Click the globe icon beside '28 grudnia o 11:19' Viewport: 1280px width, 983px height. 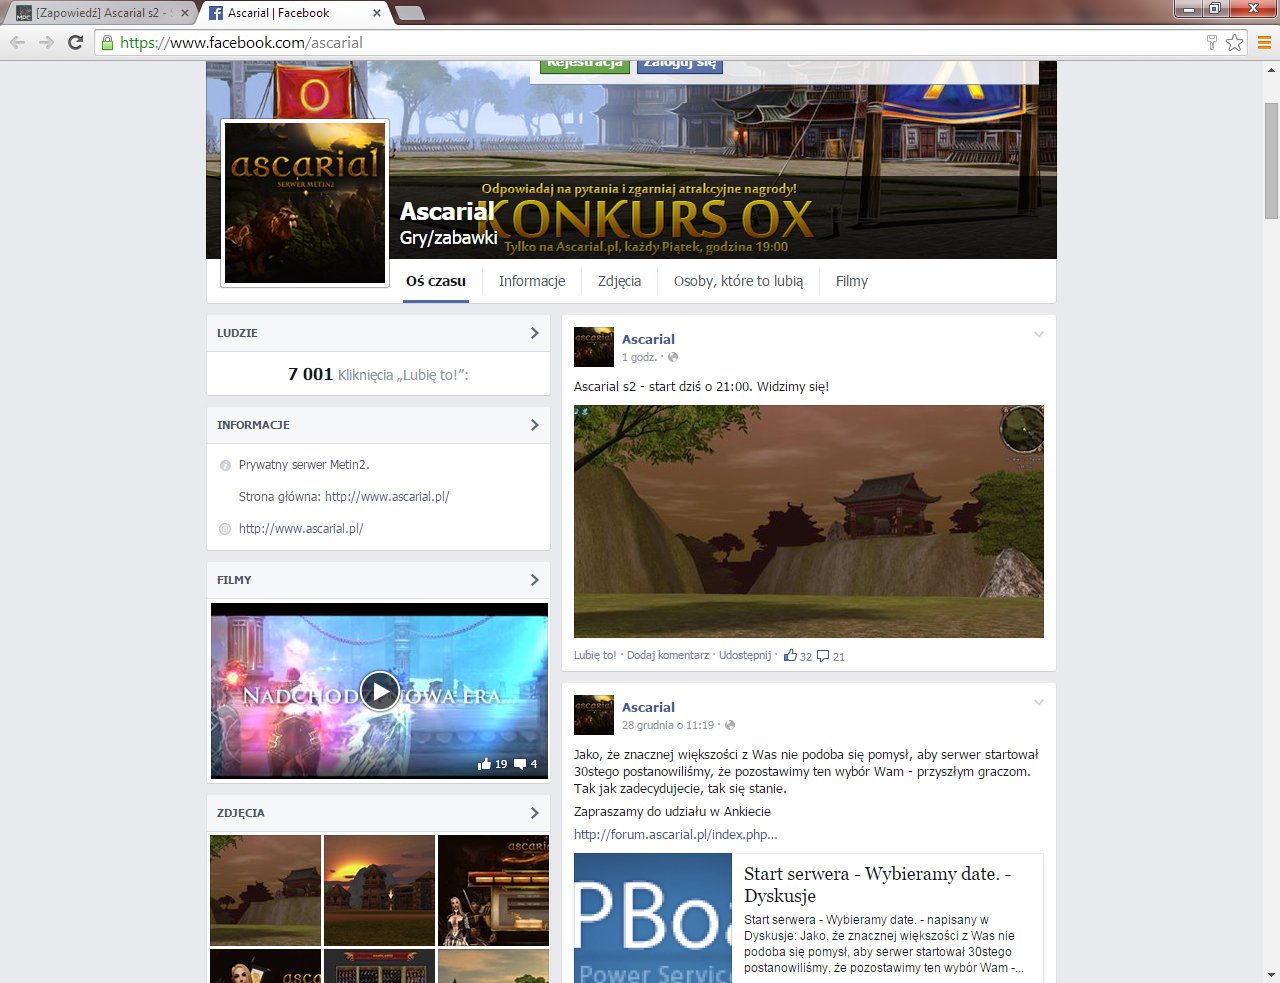pos(730,725)
